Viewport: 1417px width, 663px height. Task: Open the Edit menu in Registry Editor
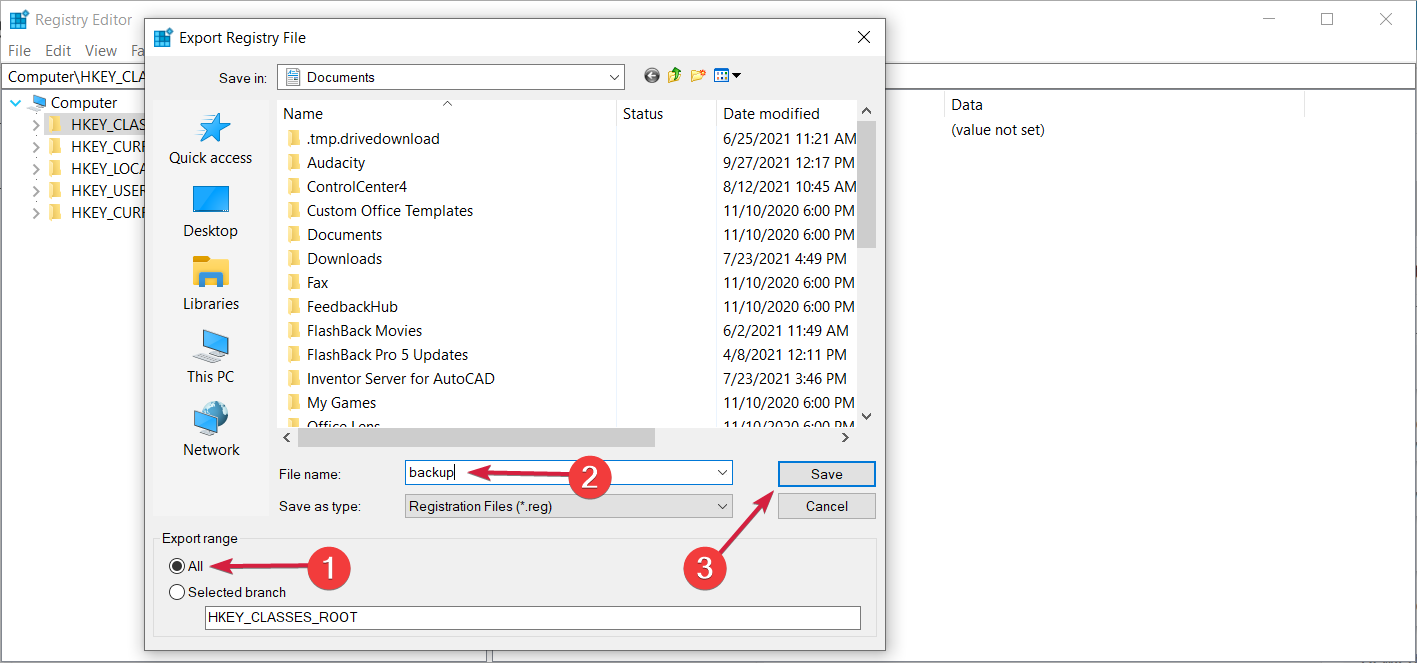58,51
